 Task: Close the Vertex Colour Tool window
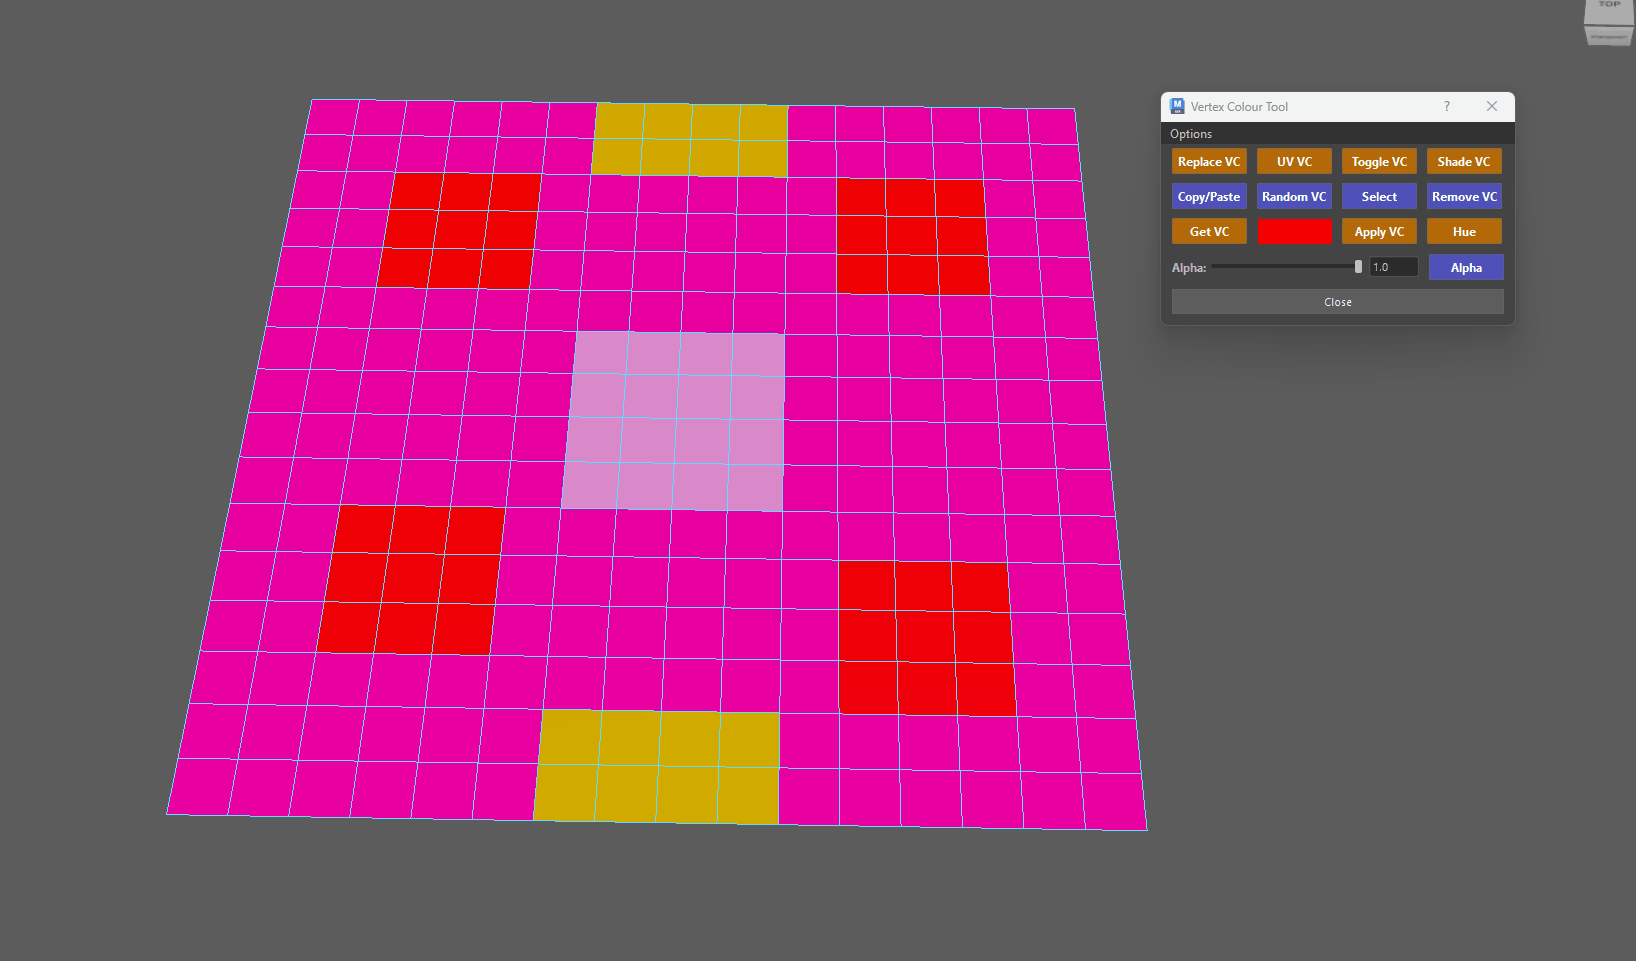(1492, 106)
